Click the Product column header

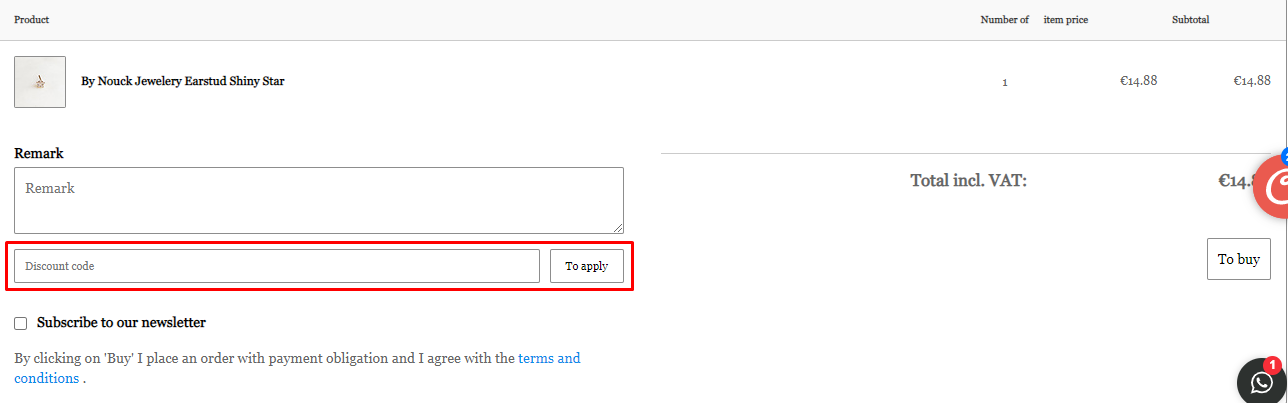(x=32, y=20)
